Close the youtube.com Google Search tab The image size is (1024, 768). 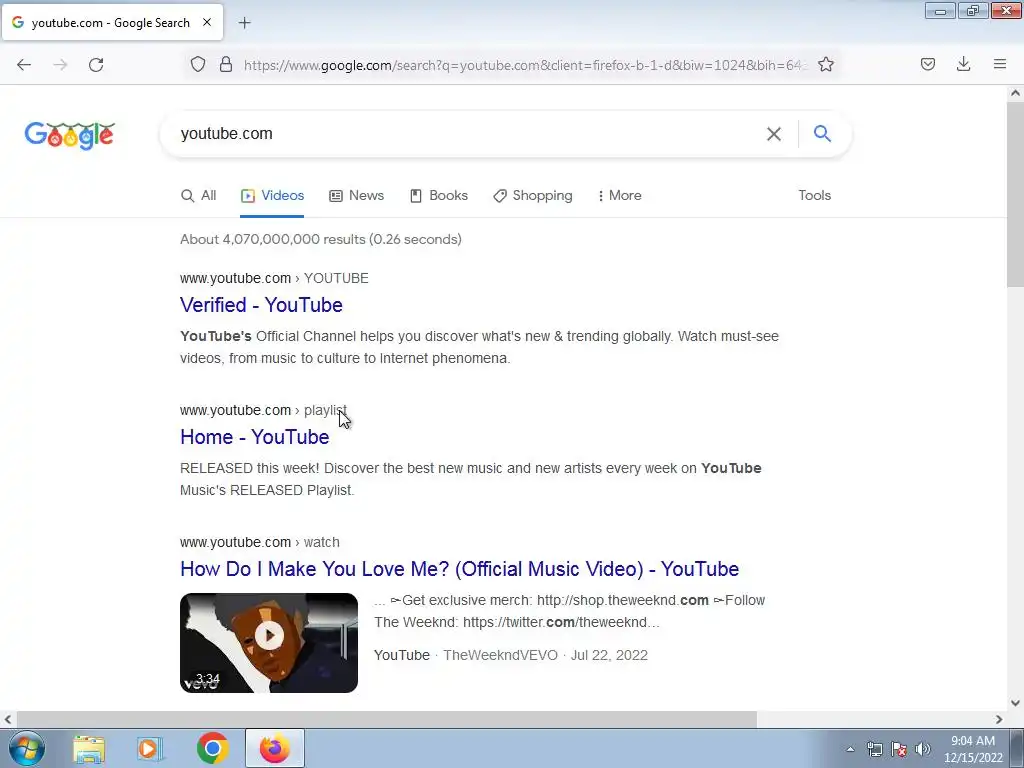pyautogui.click(x=207, y=22)
